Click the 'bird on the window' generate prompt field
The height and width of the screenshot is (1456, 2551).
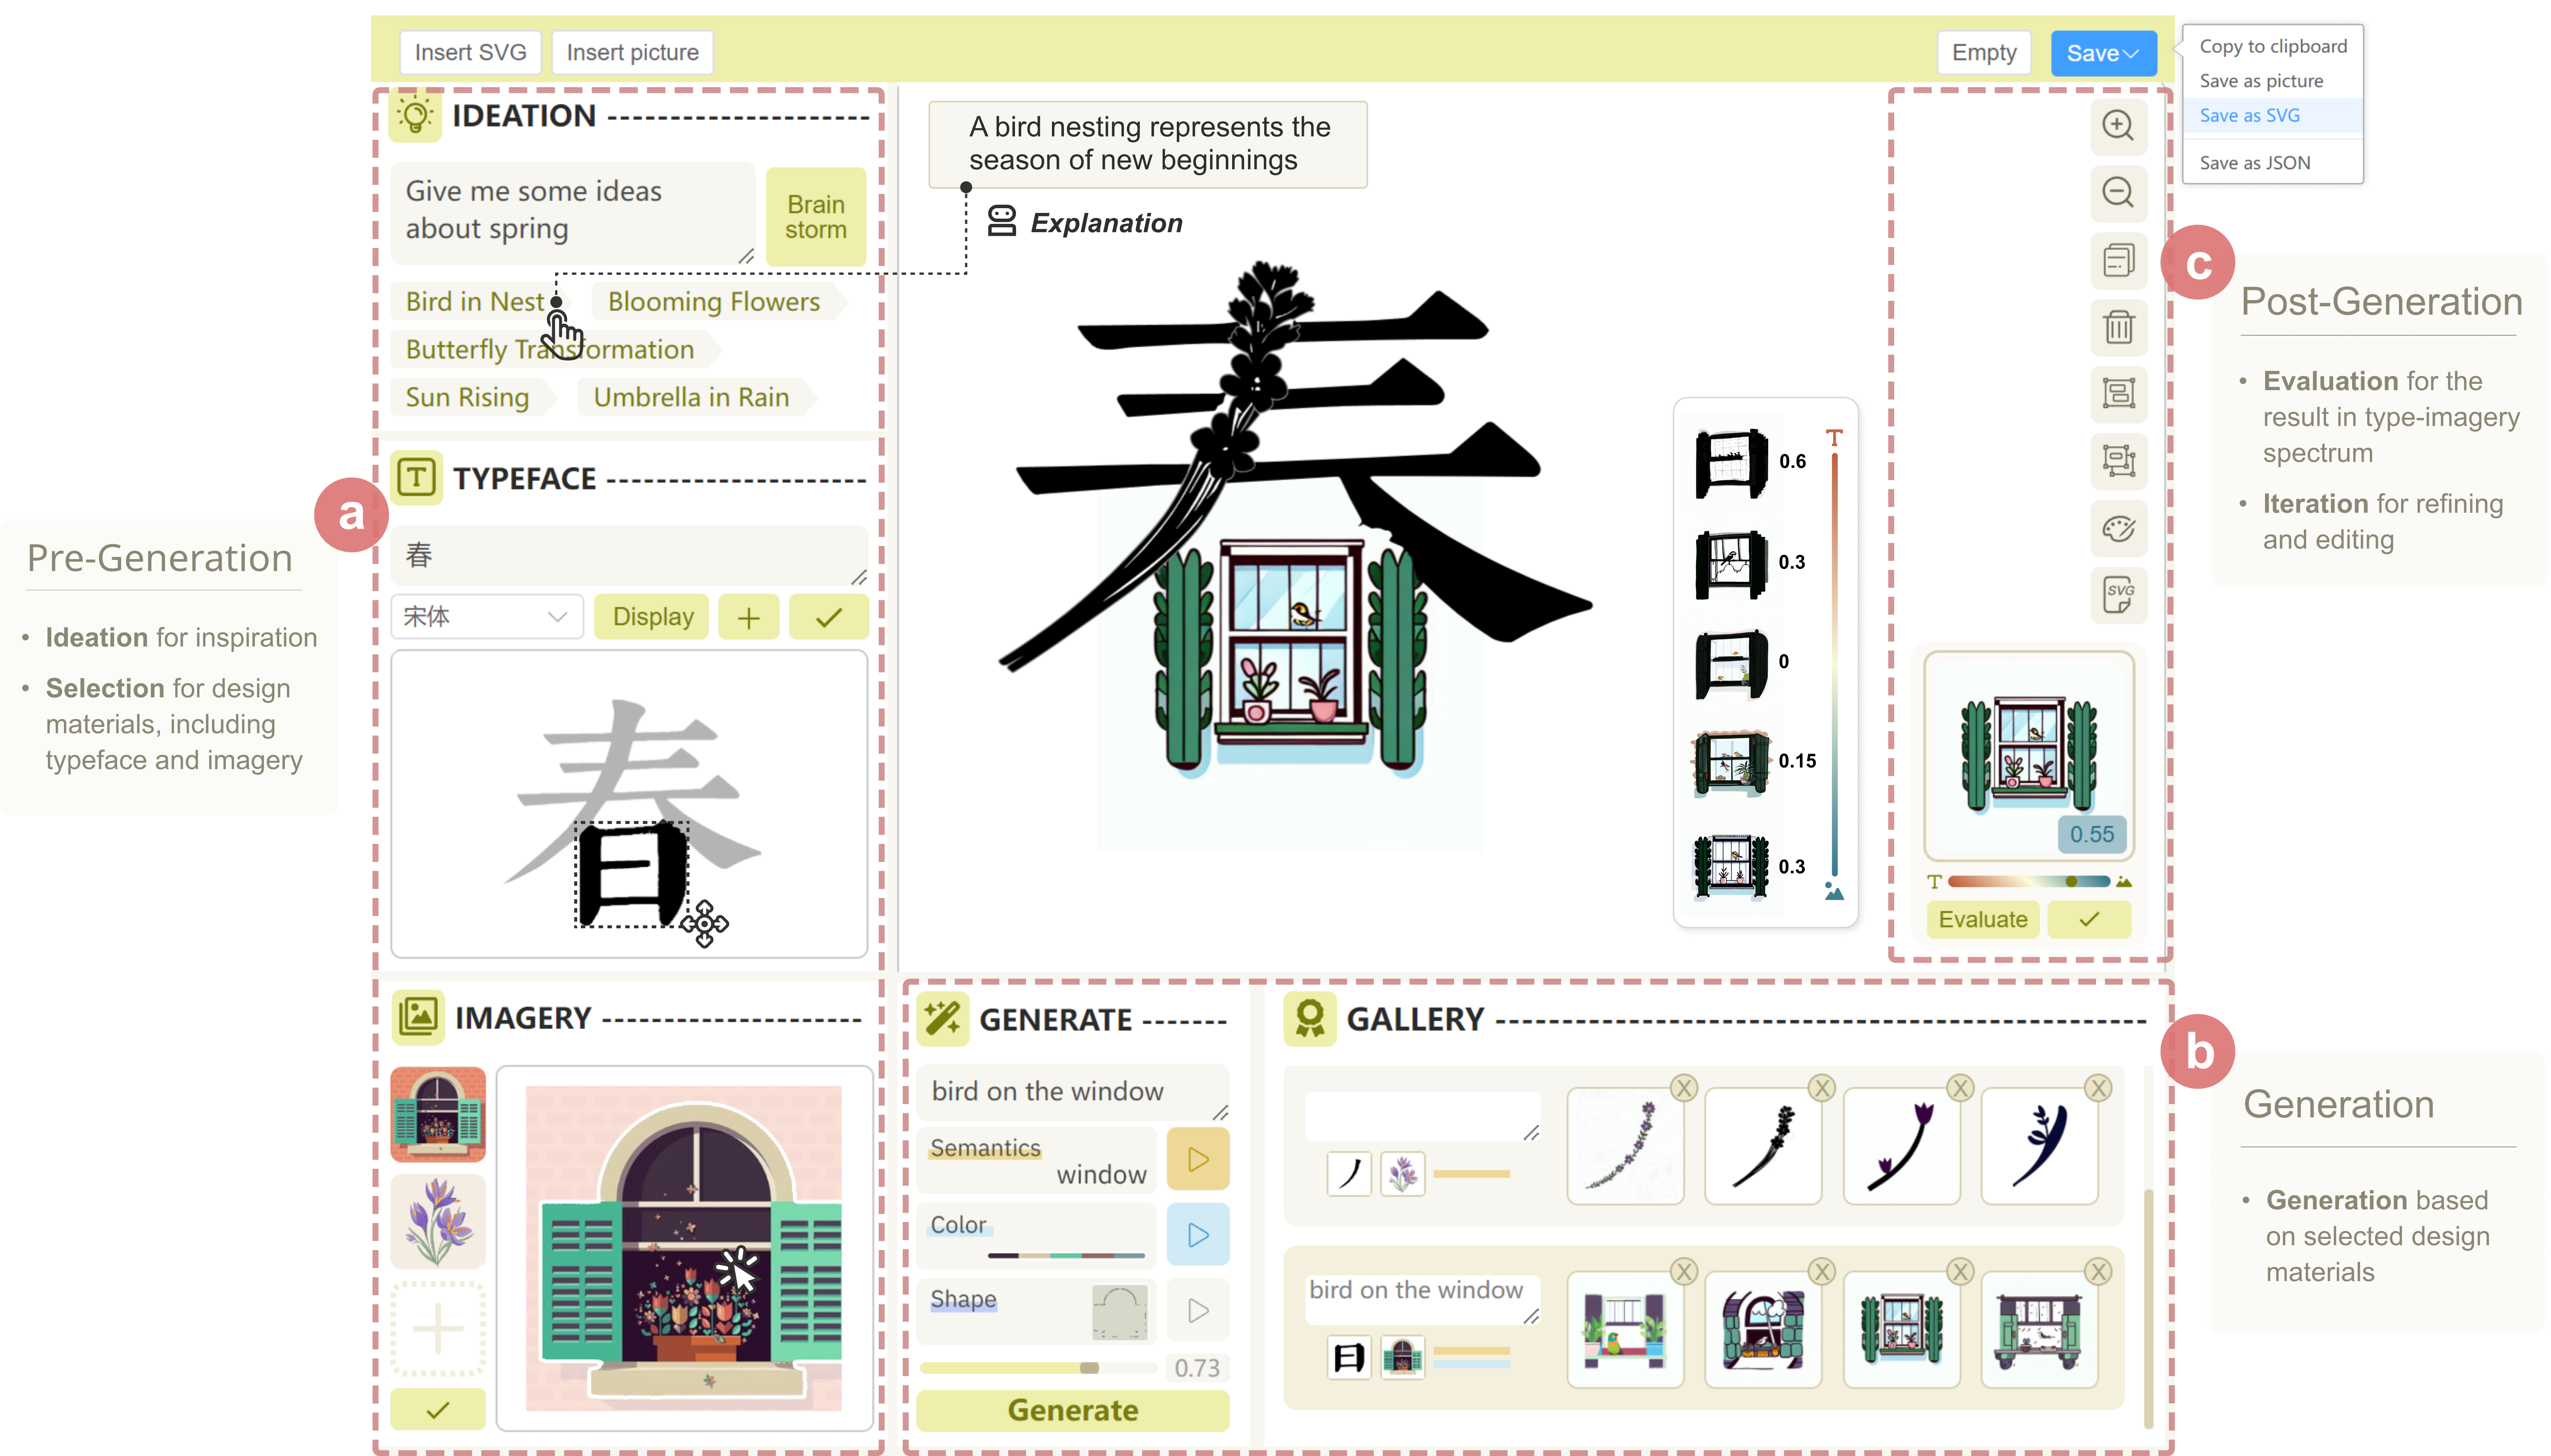1072,1092
